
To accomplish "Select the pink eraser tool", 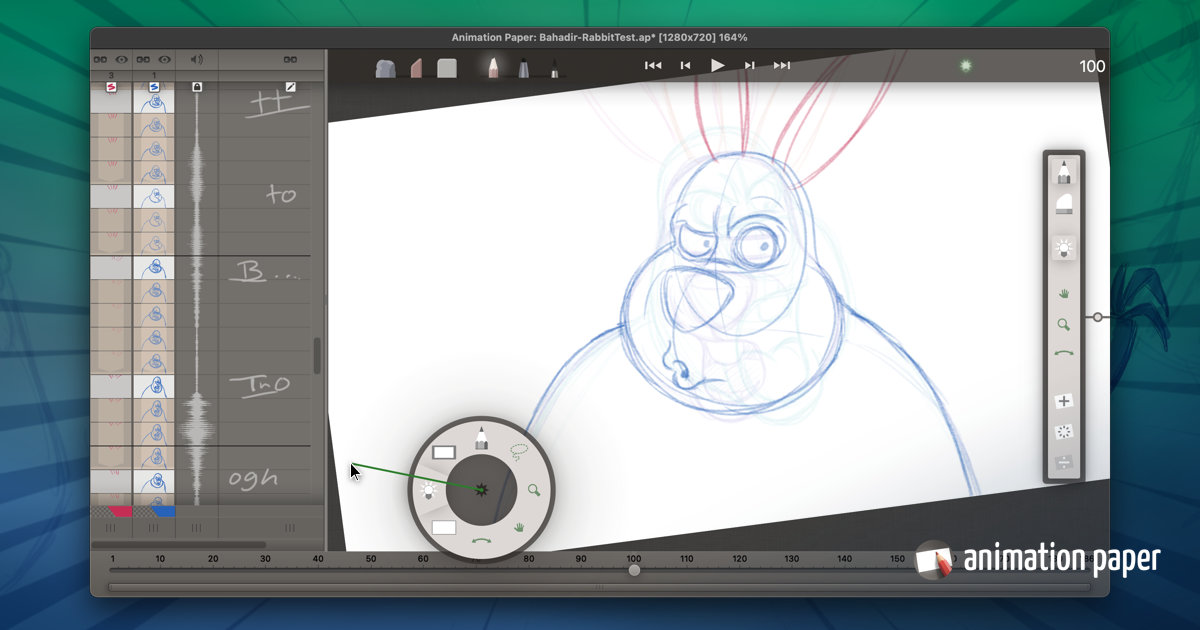I will point(416,67).
